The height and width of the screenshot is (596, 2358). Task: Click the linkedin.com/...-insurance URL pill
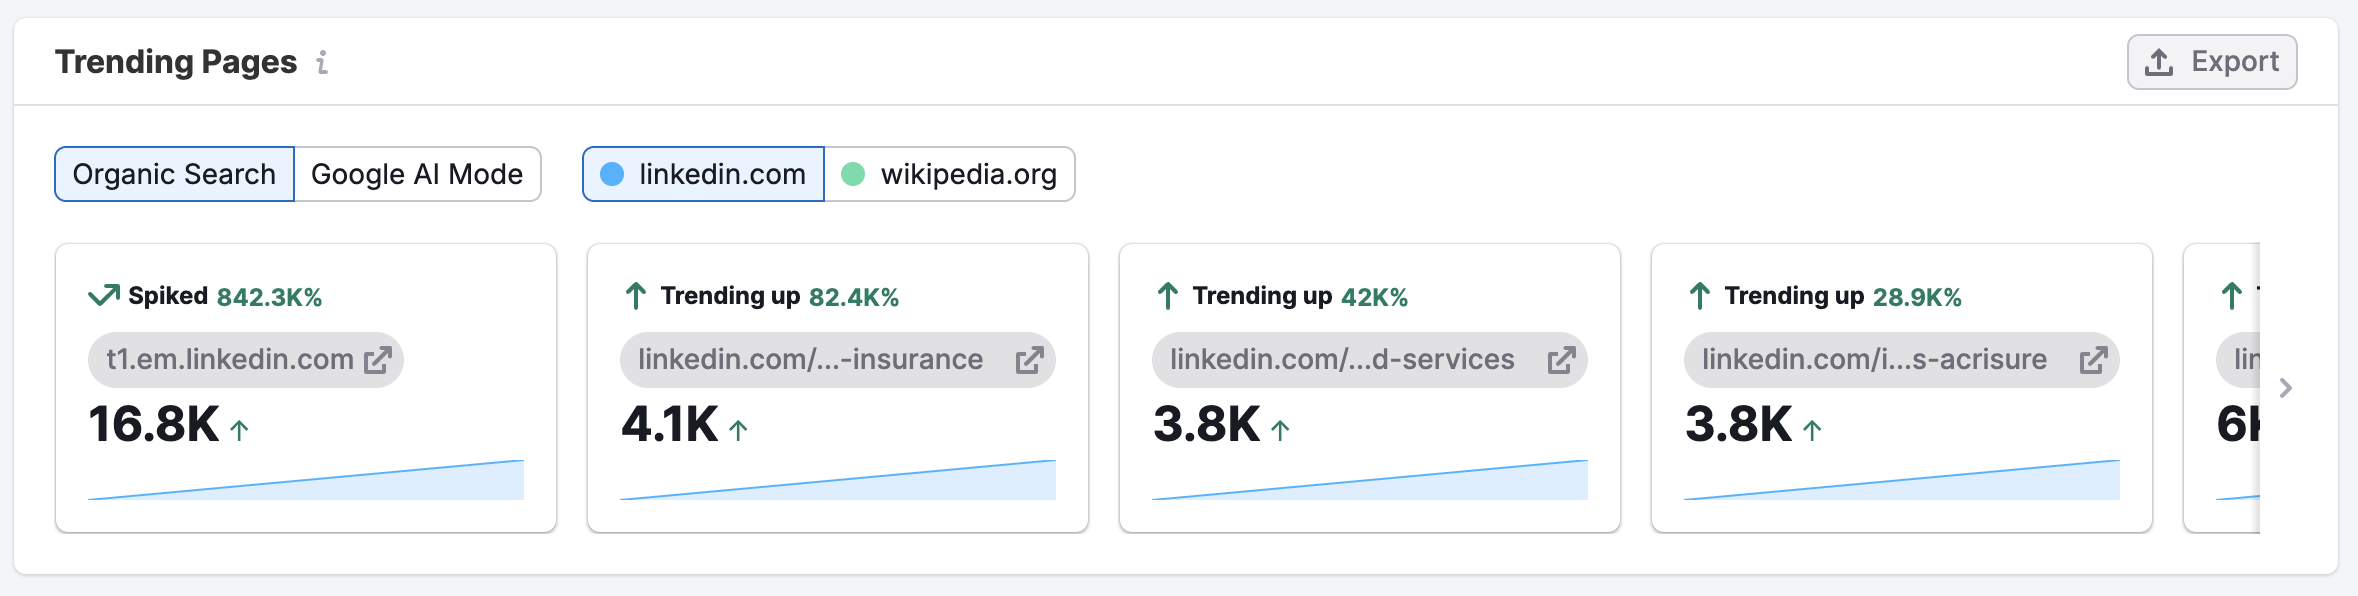point(810,360)
